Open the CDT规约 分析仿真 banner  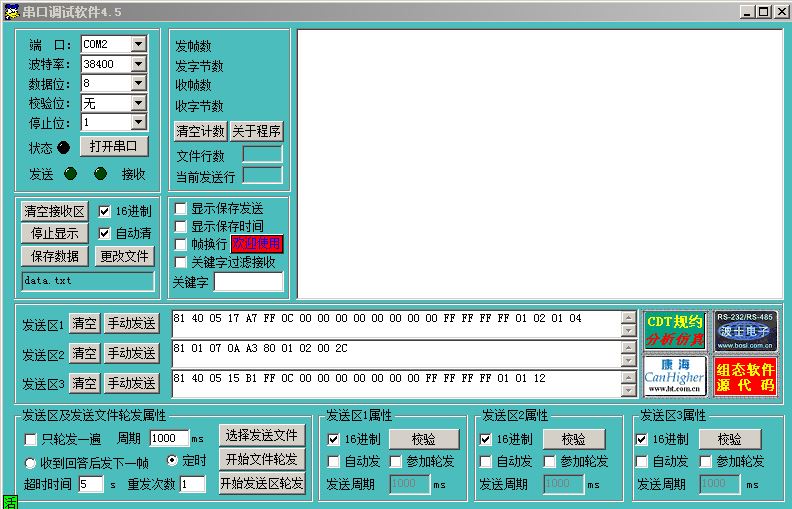(x=675, y=330)
